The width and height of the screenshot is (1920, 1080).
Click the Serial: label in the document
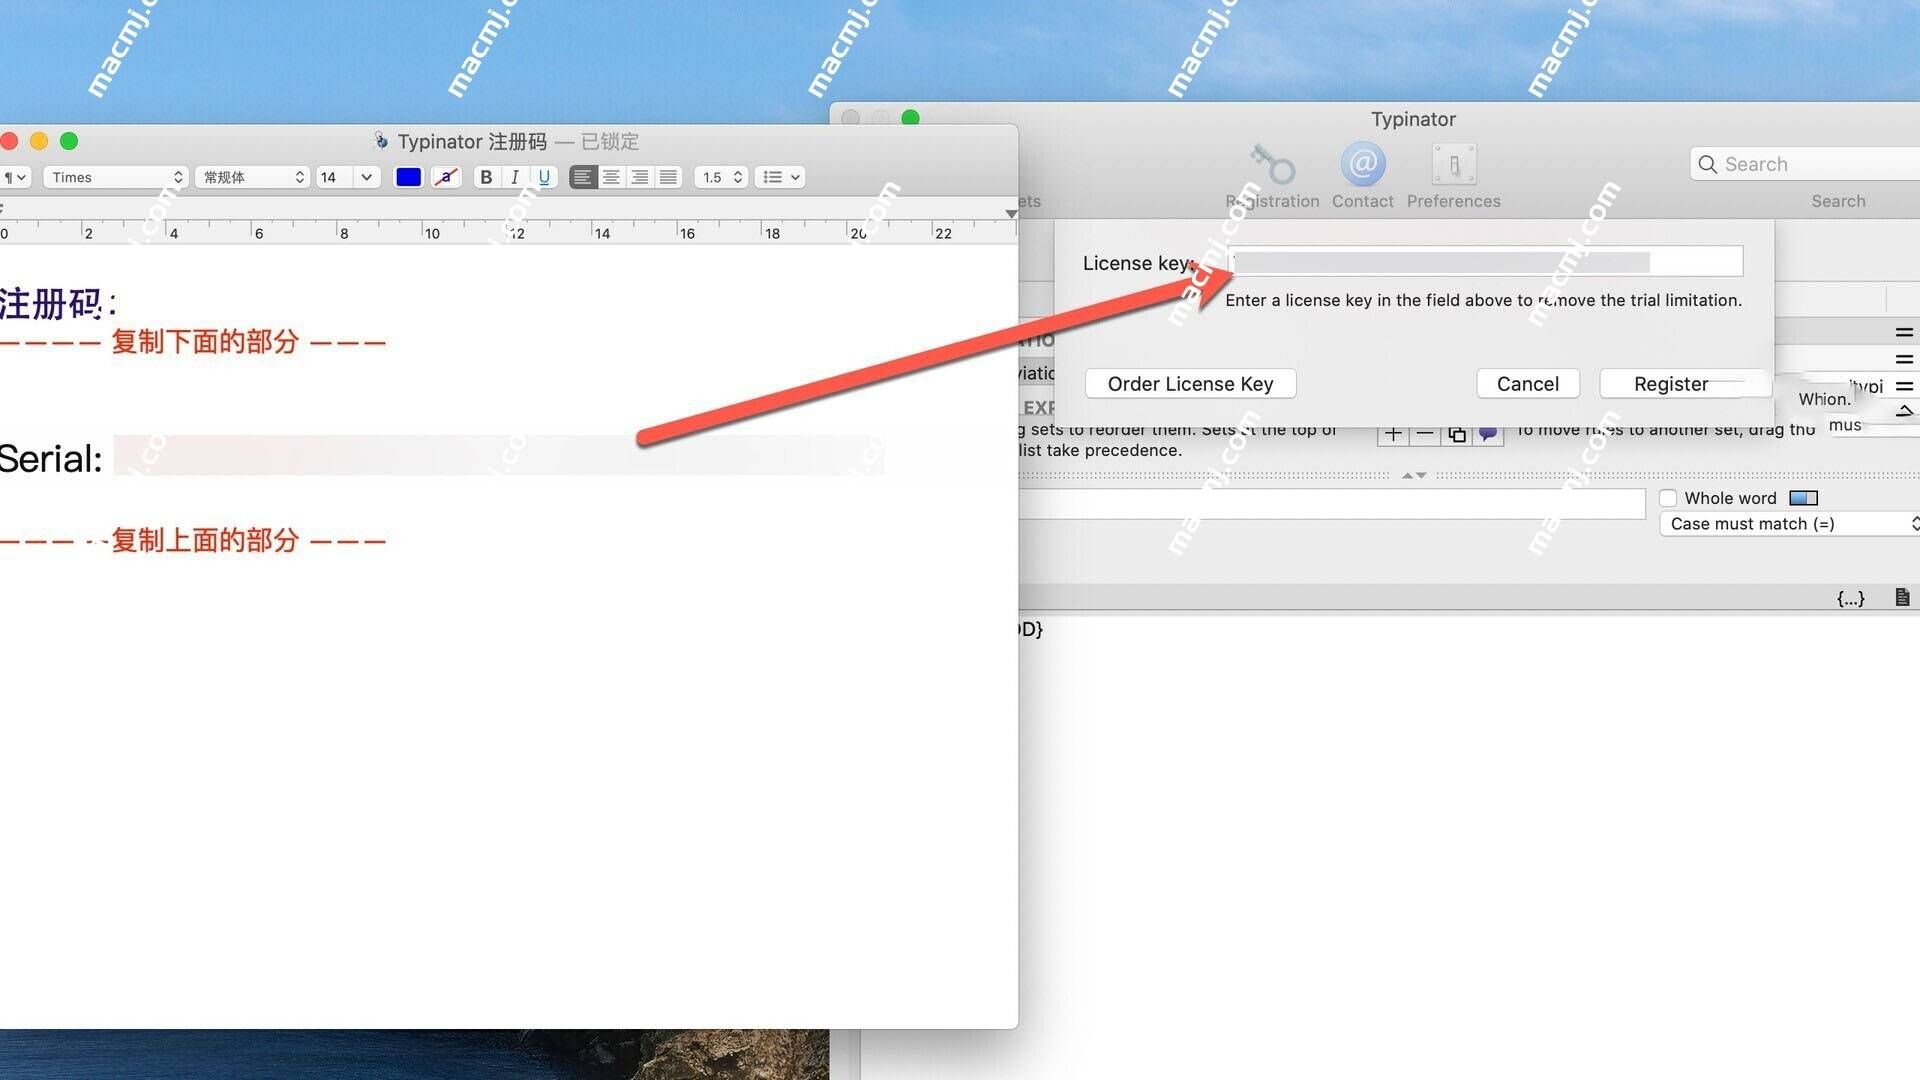click(50, 458)
